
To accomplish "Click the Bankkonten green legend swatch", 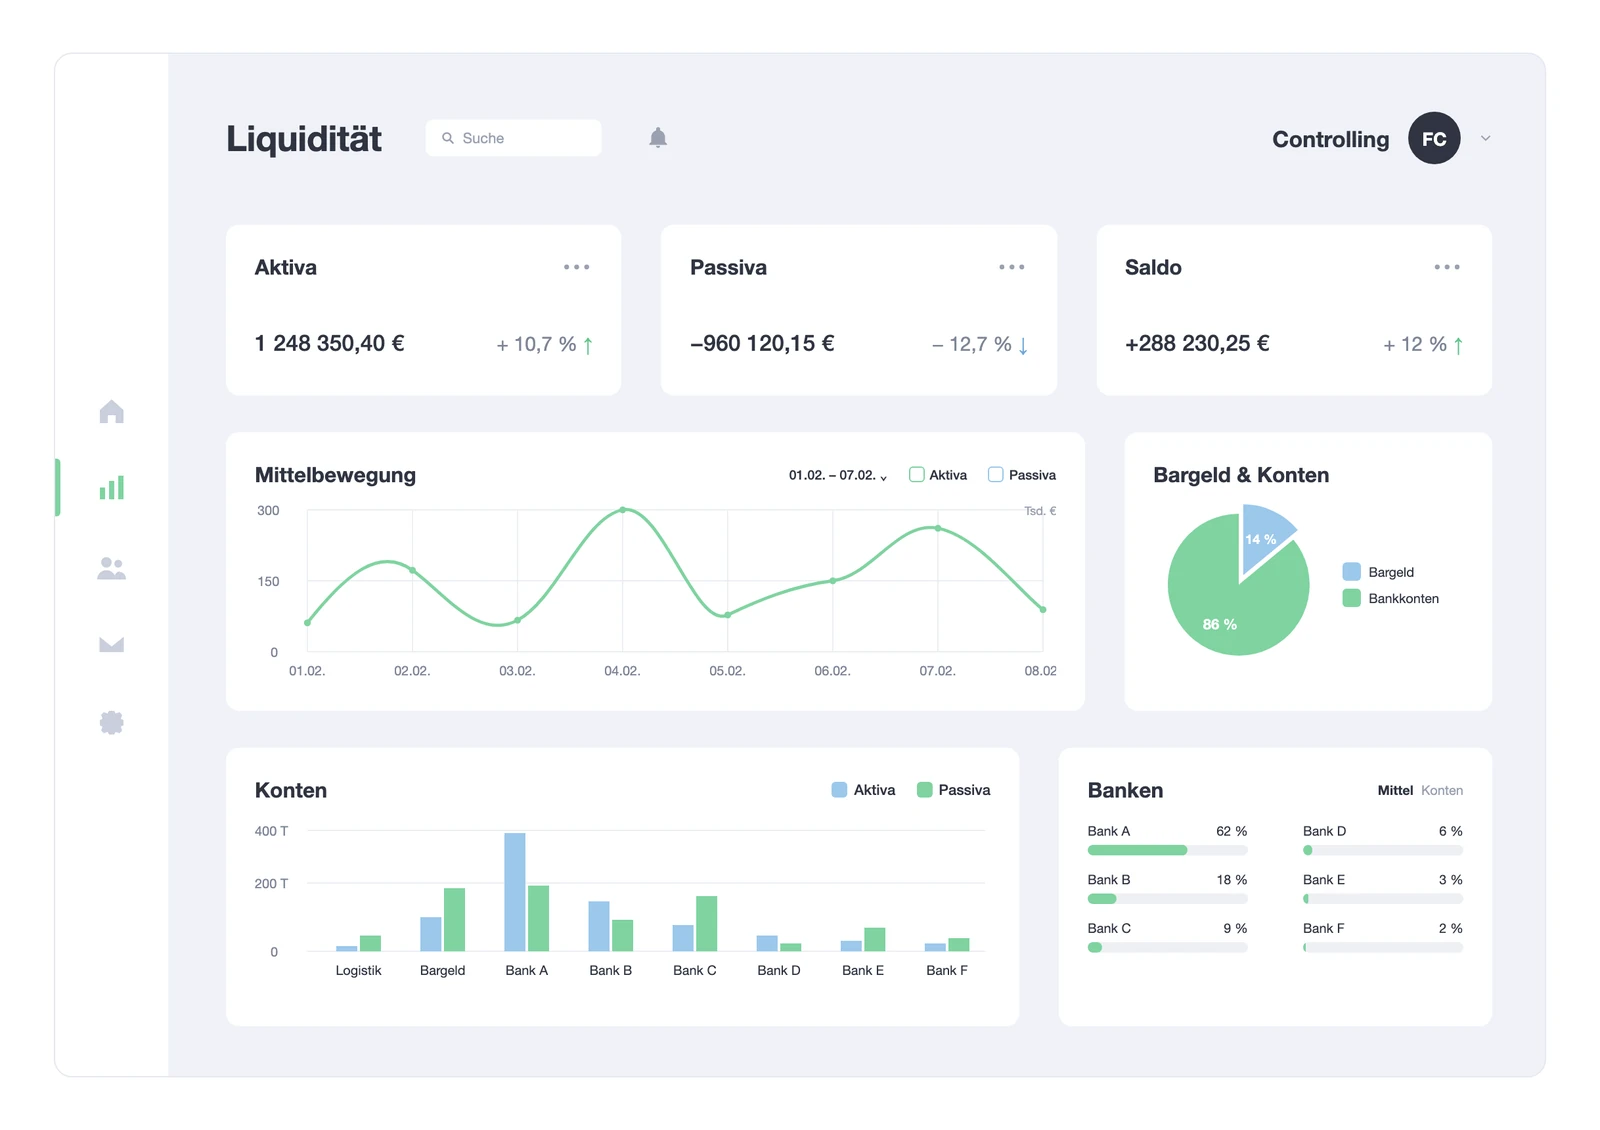I will point(1351,598).
